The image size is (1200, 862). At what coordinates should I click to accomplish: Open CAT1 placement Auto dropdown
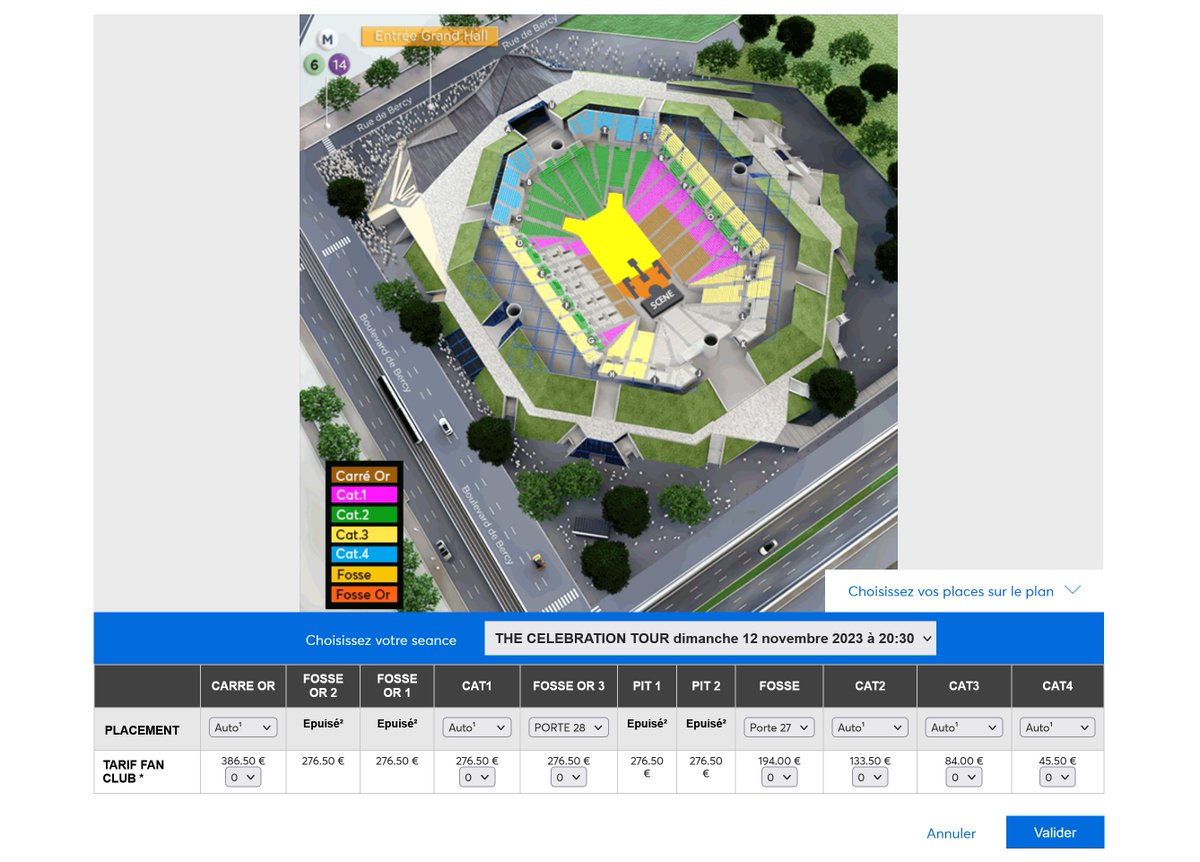point(477,728)
